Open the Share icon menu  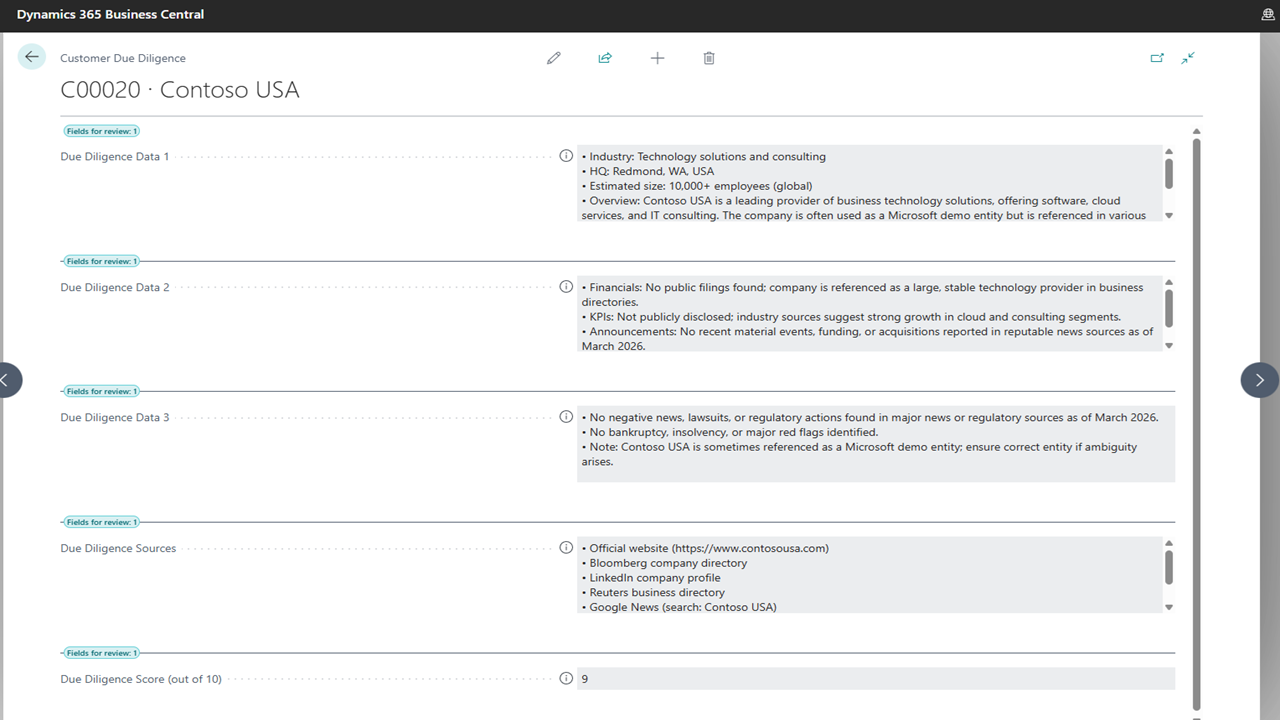tap(605, 58)
